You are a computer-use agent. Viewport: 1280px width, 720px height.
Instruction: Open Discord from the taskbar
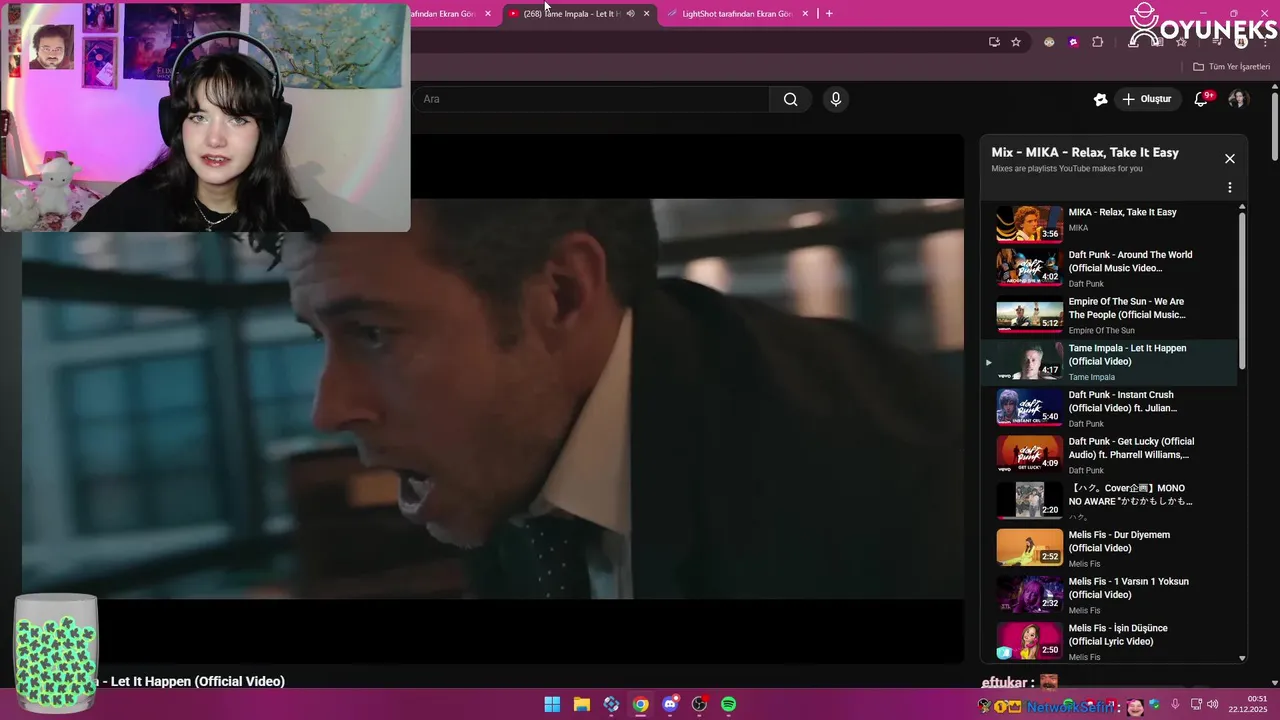670,705
